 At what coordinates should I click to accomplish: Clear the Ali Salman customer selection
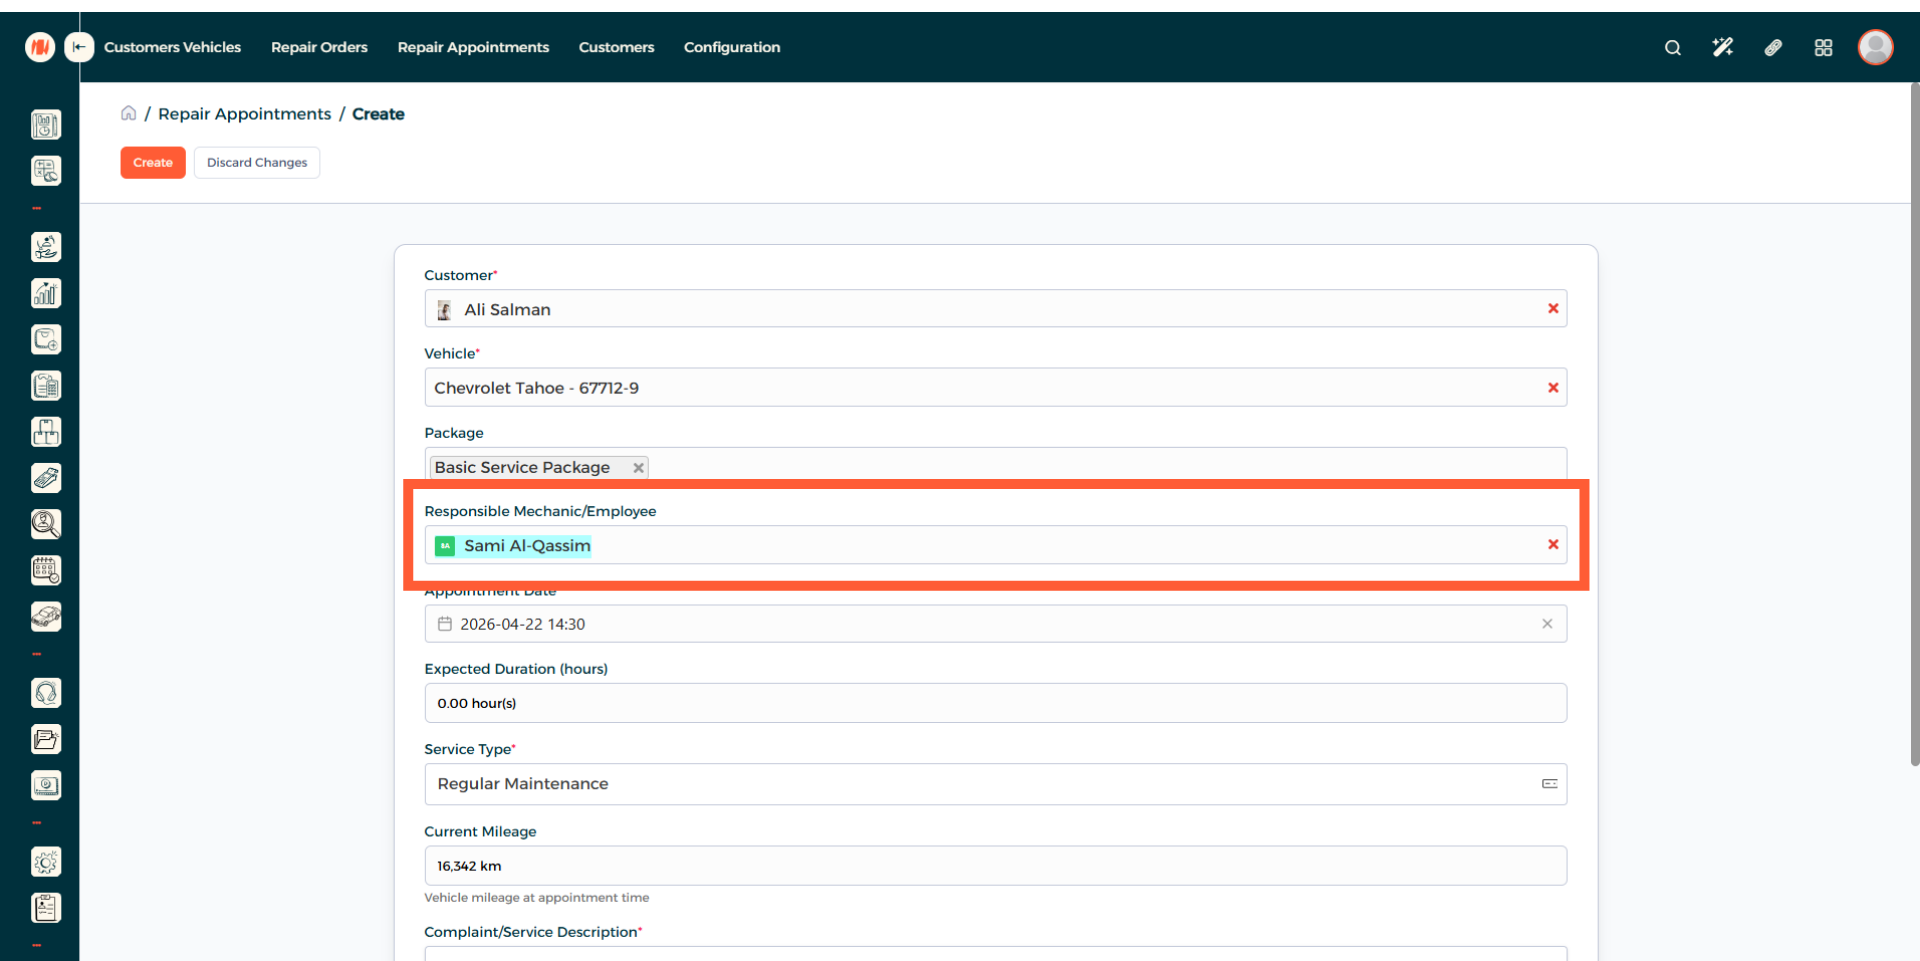1553,309
